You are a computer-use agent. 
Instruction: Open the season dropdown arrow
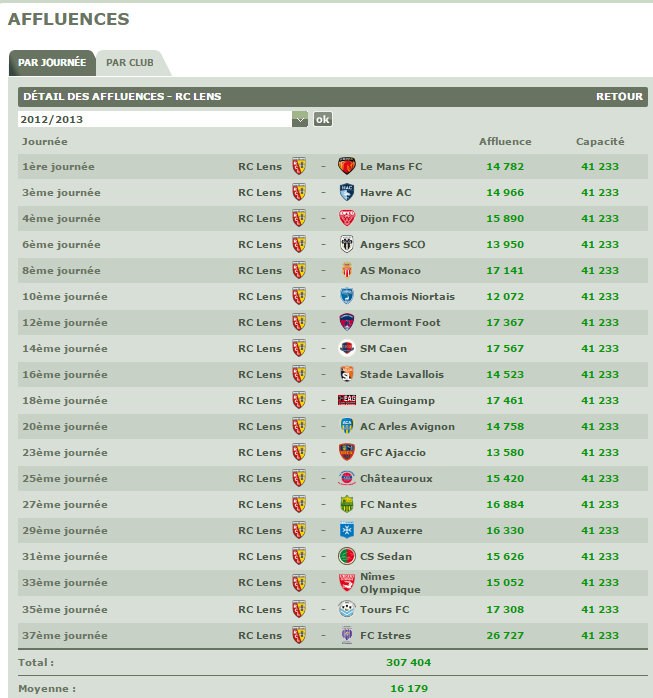300,119
